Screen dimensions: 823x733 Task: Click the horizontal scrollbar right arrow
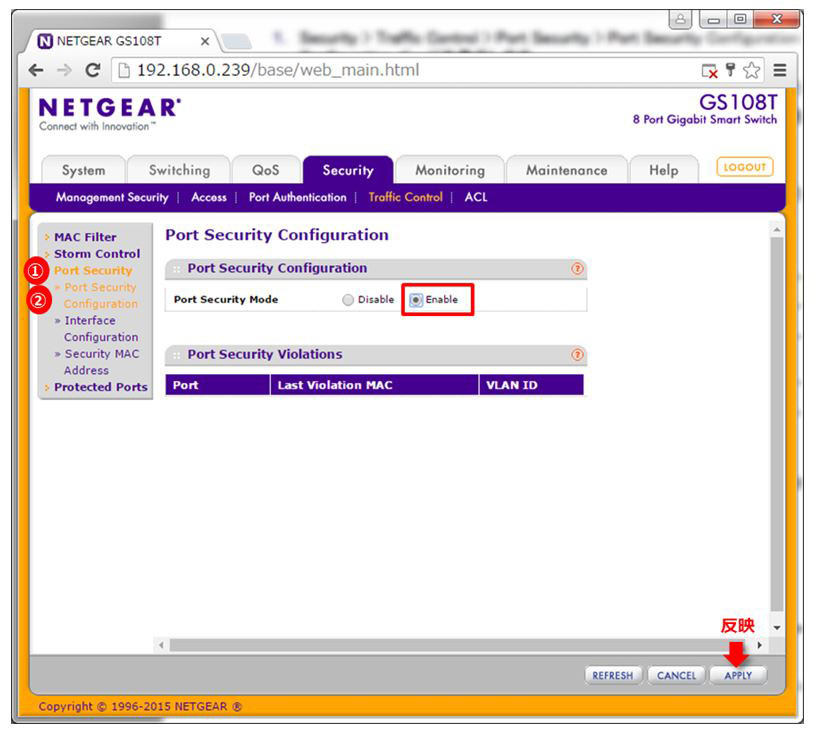click(x=759, y=645)
